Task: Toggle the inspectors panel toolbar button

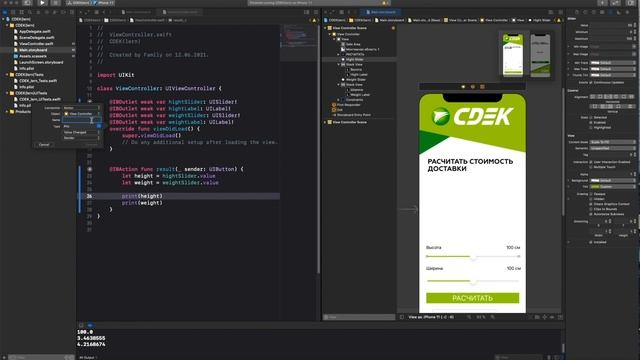Action: [x=631, y=3]
